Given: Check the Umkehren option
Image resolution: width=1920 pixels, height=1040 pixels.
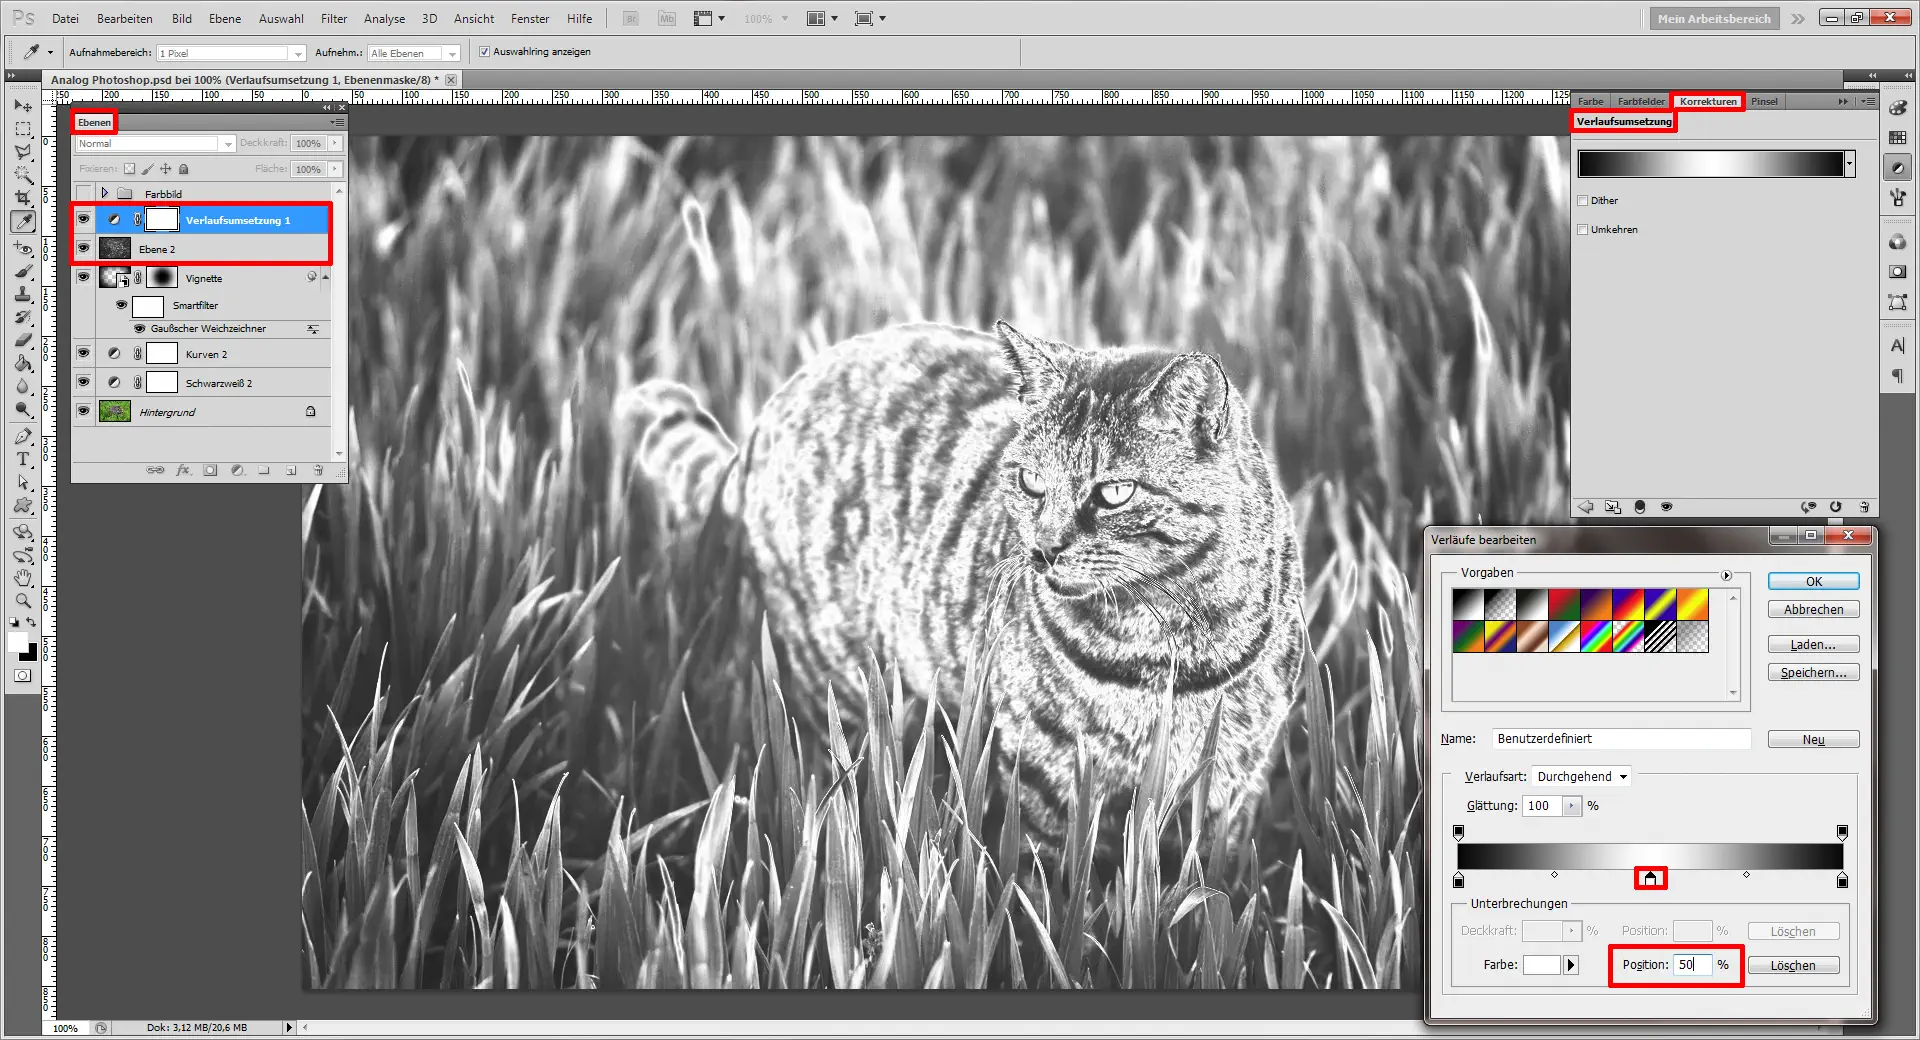Looking at the screenshot, I should (1585, 229).
